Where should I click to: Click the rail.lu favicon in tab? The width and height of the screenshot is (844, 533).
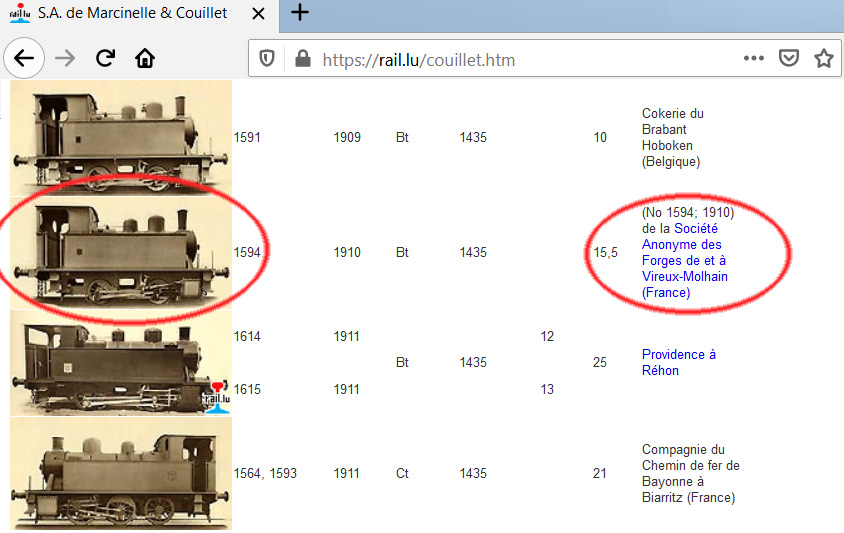pyautogui.click(x=20, y=13)
